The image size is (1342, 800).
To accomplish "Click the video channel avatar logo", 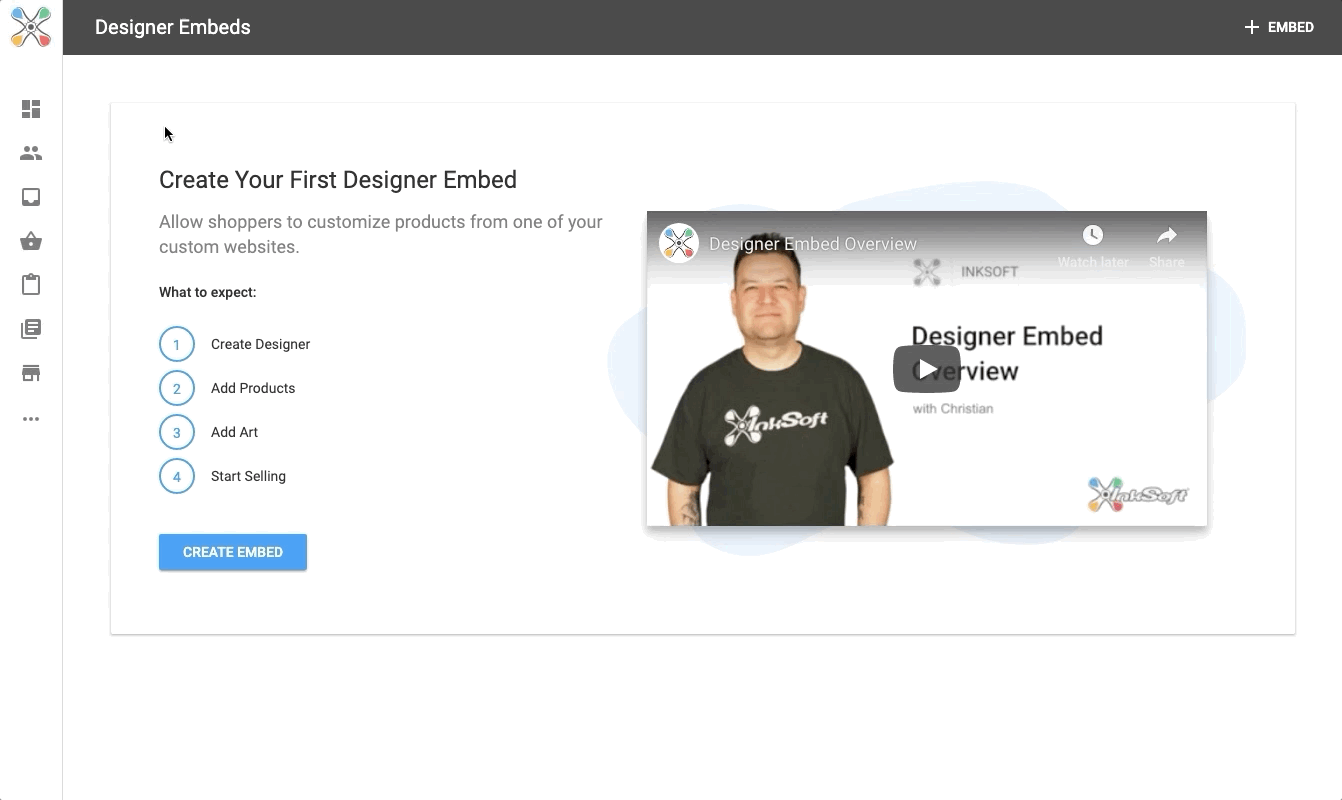I will point(678,243).
